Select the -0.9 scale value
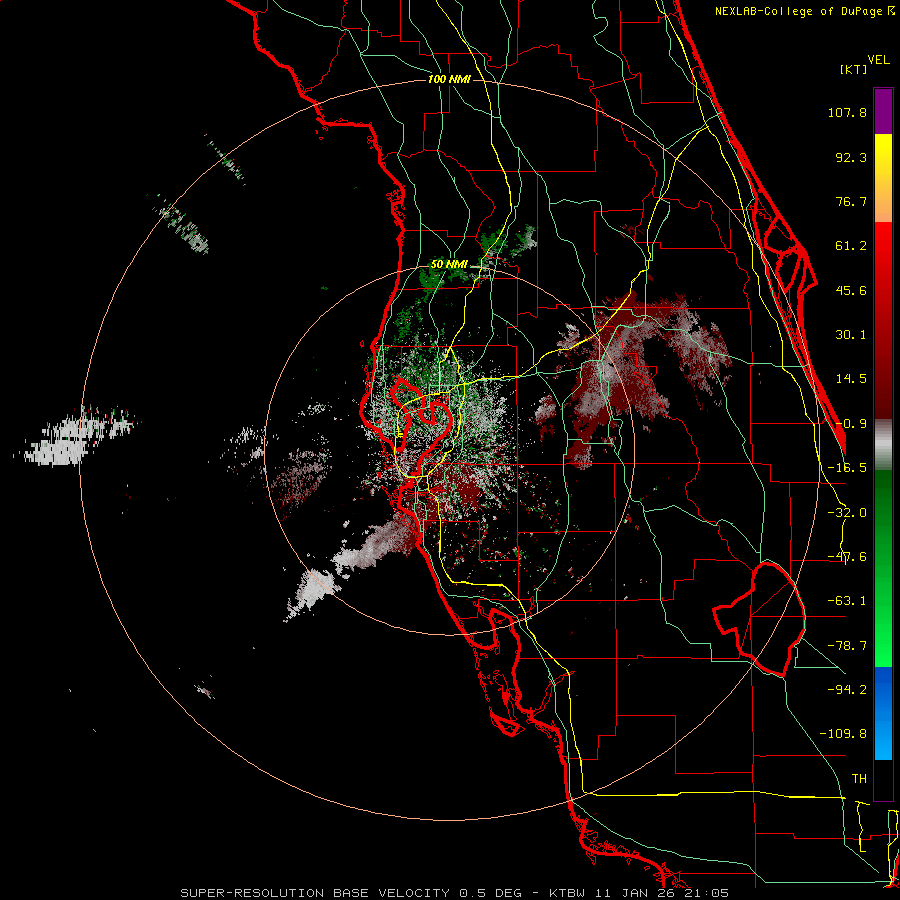 click(x=851, y=424)
